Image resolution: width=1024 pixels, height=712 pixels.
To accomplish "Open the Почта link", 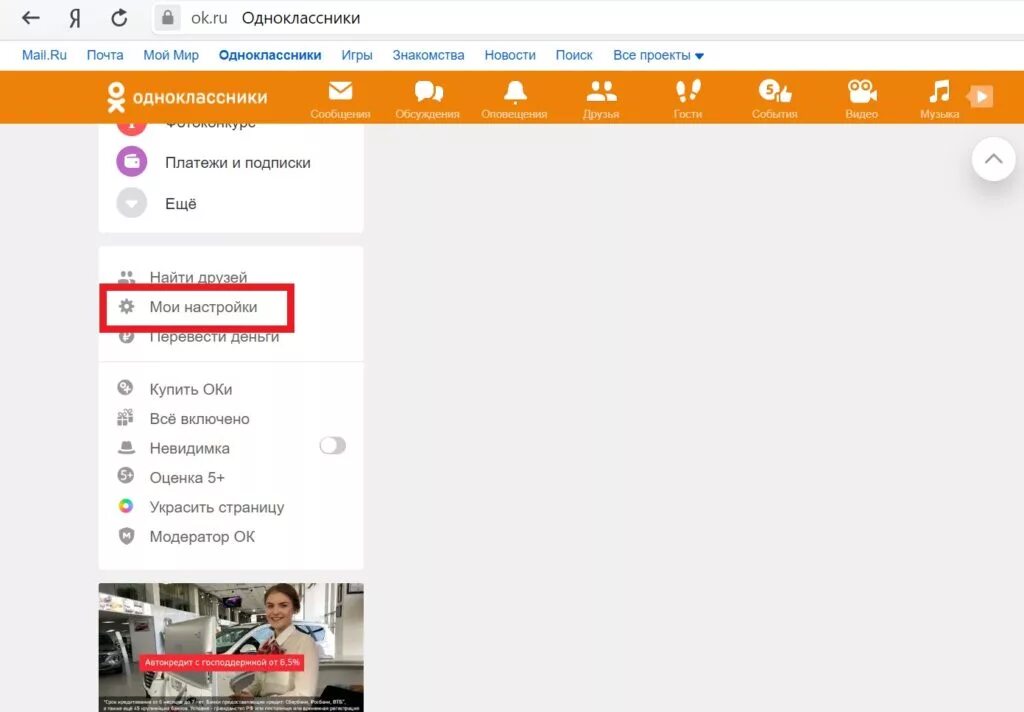I will (105, 55).
